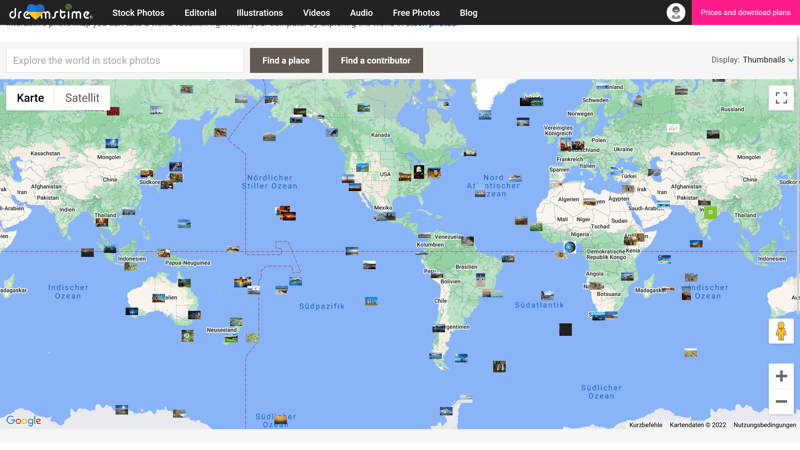
Task: Open Nutzungsbedingungen link on map footer
Action: point(764,424)
